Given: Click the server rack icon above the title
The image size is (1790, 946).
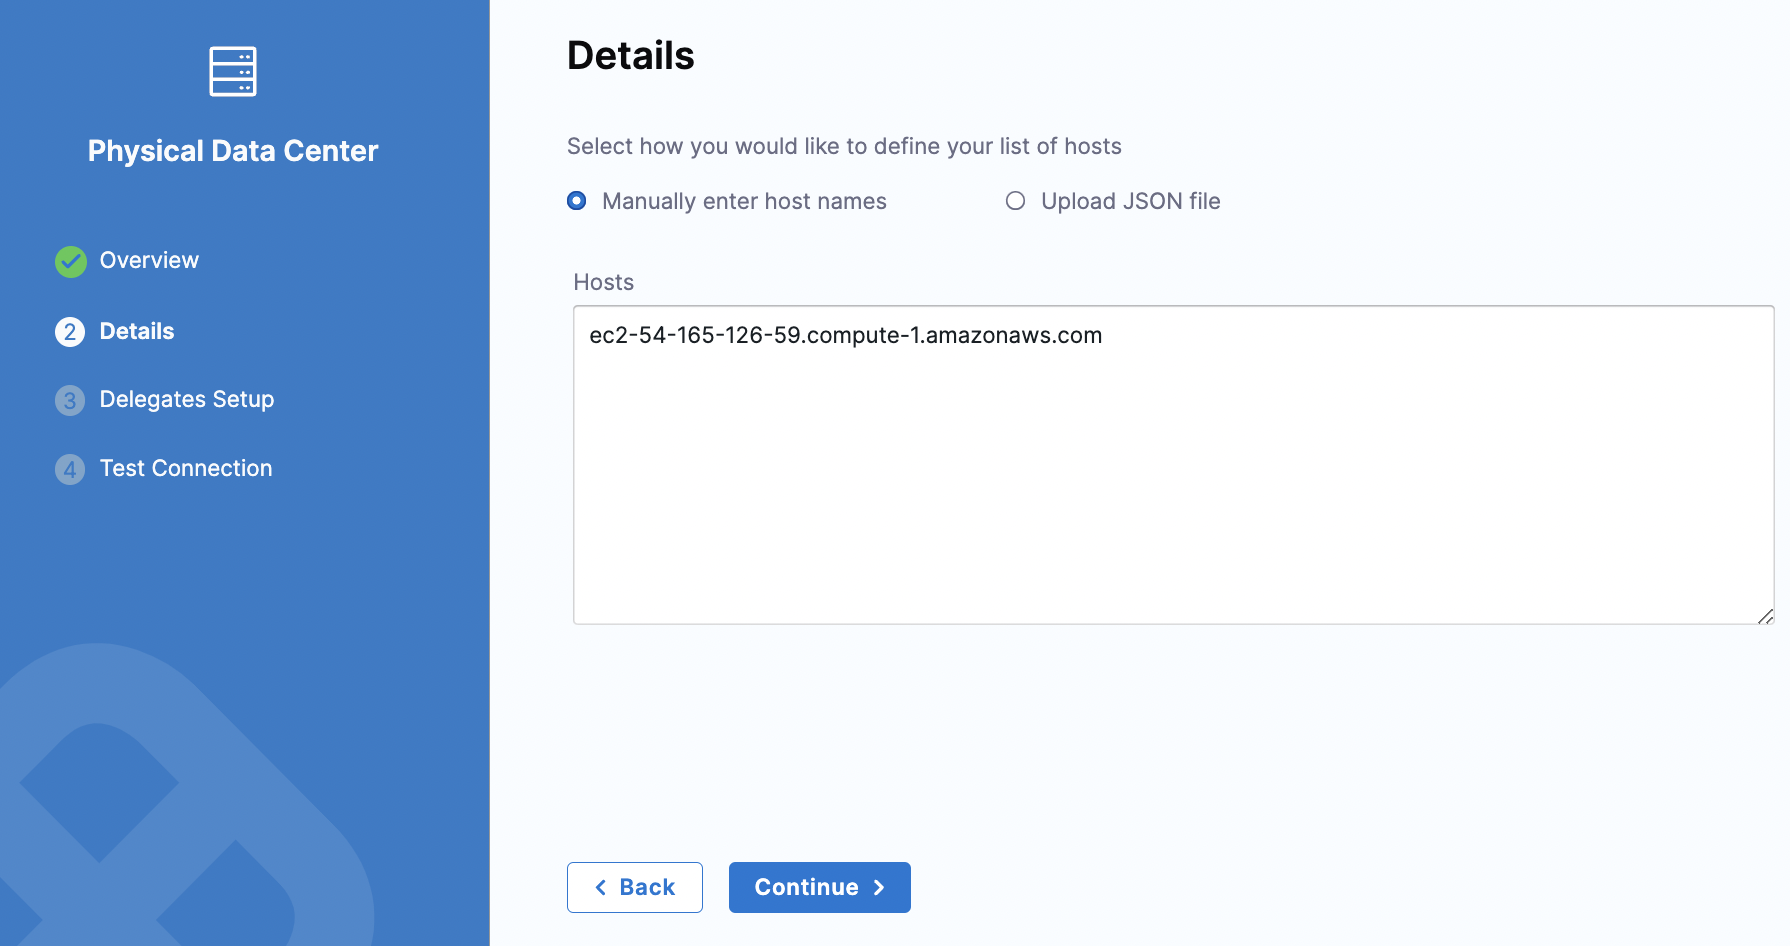Looking at the screenshot, I should [x=233, y=72].
